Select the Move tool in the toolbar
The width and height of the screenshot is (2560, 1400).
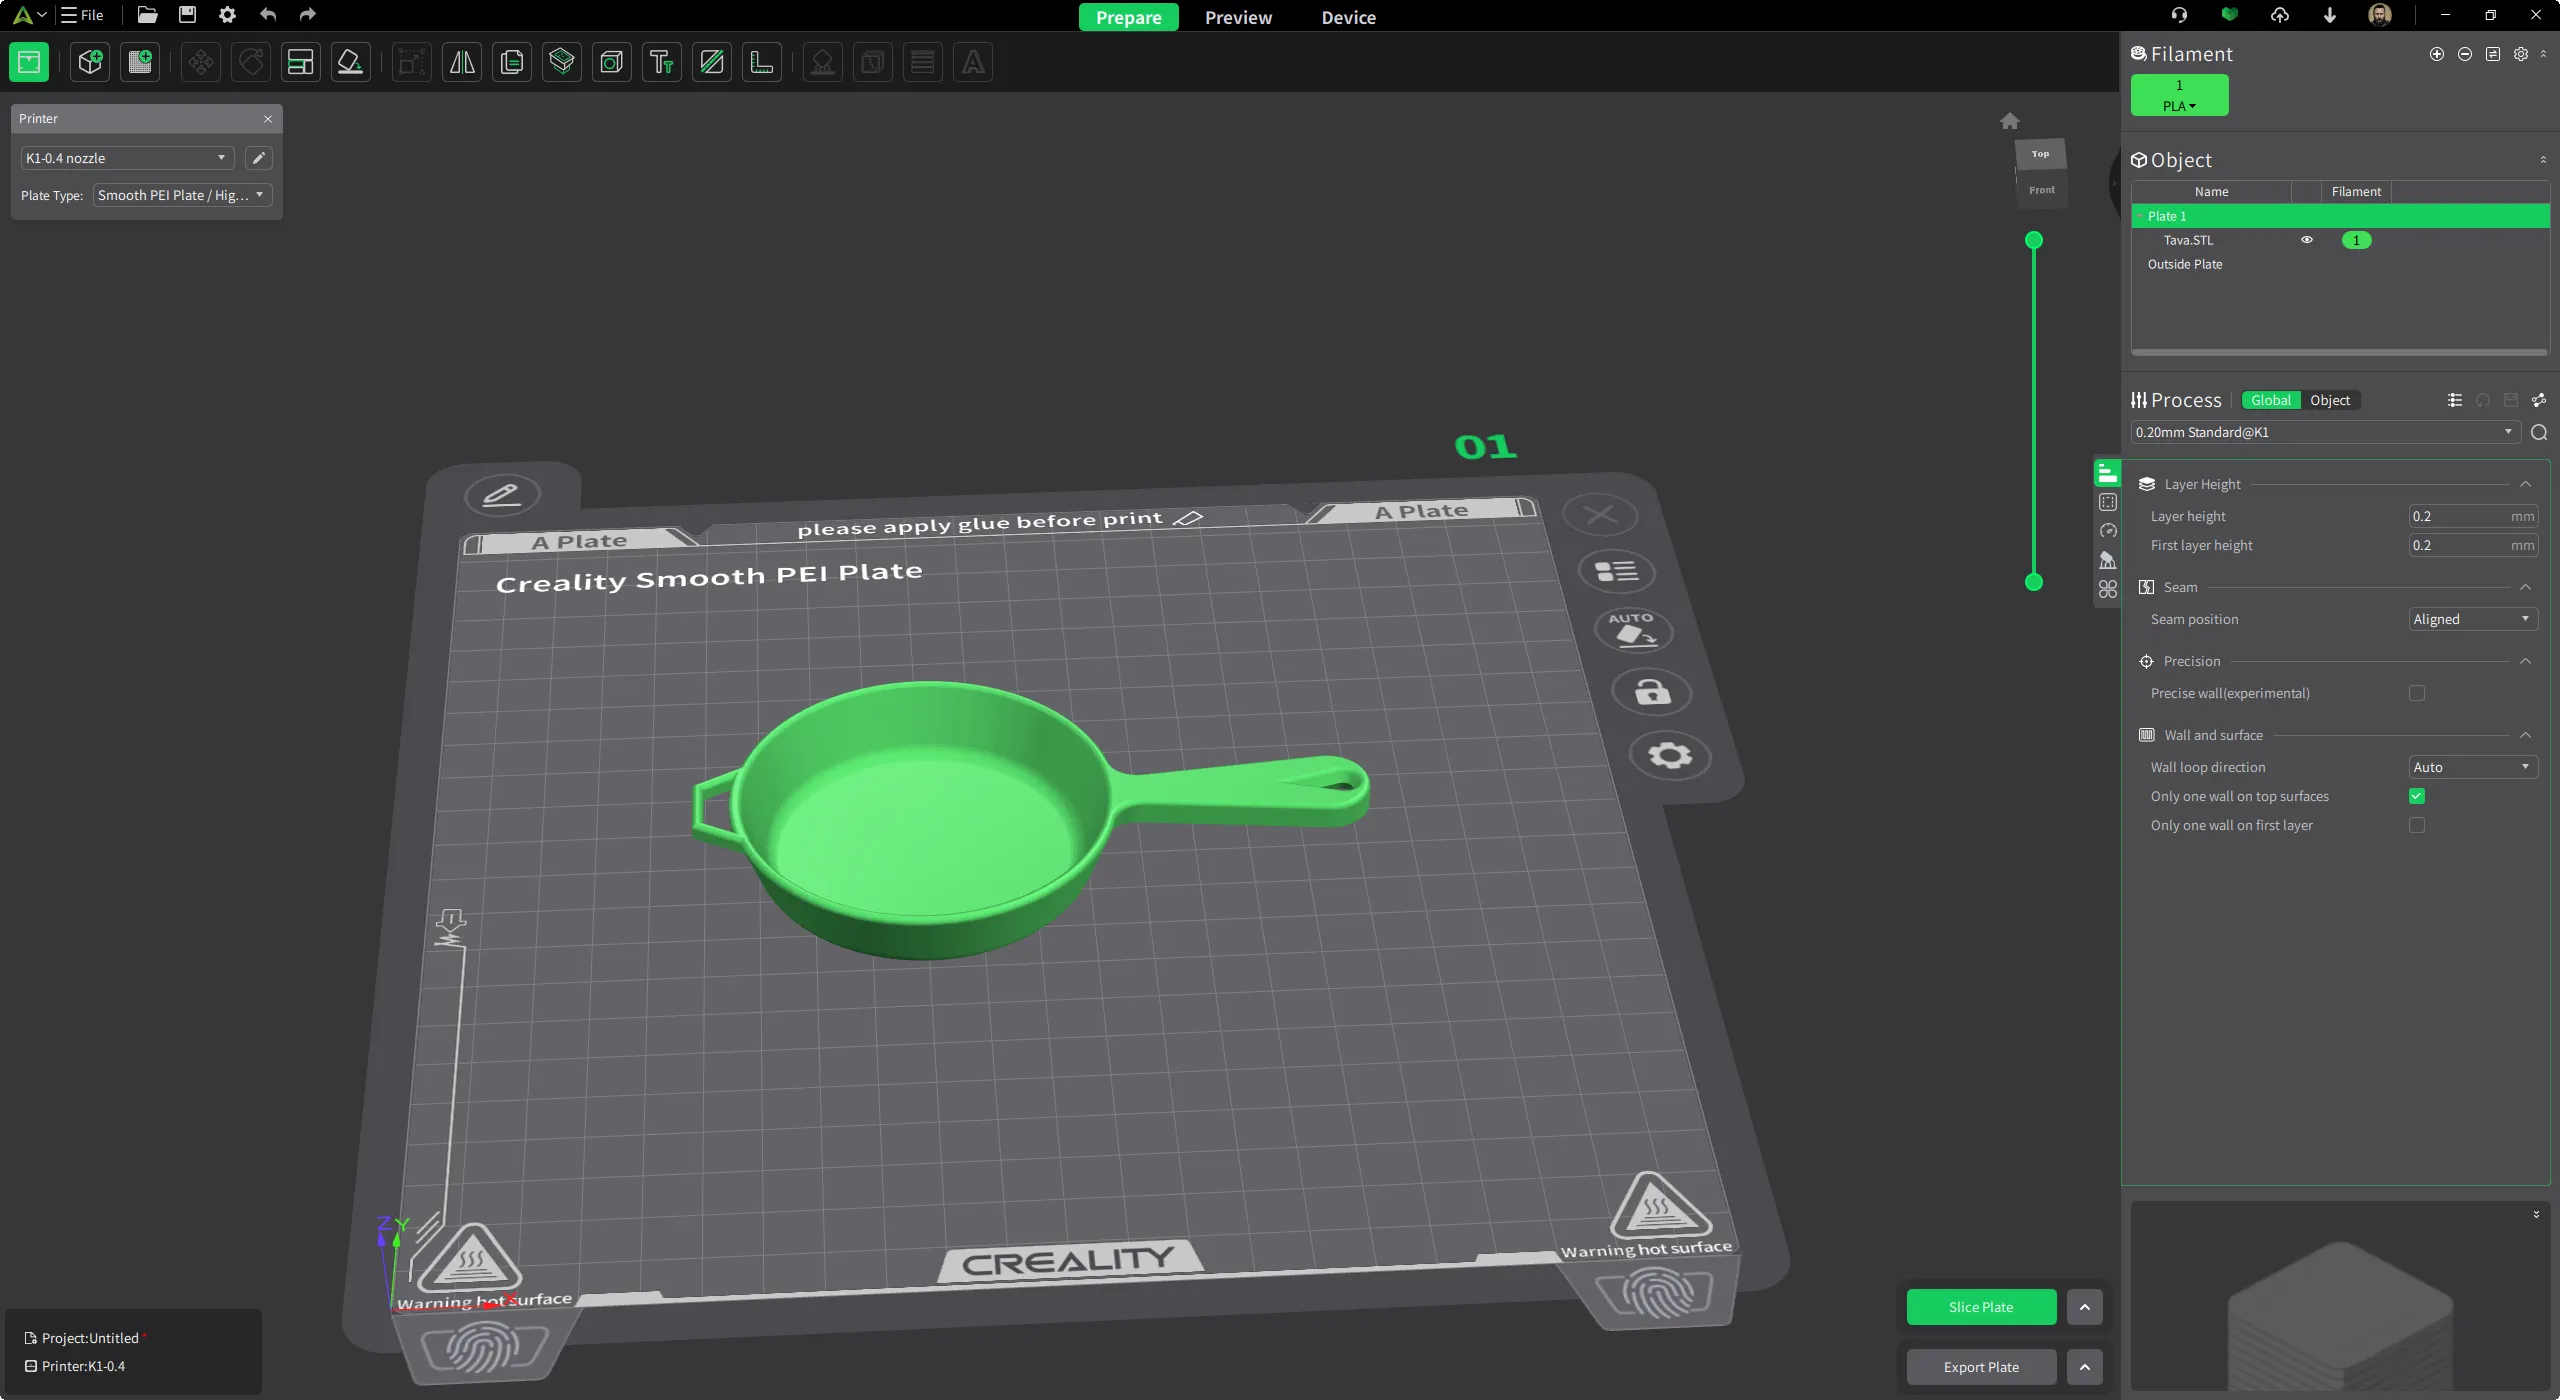[199, 62]
